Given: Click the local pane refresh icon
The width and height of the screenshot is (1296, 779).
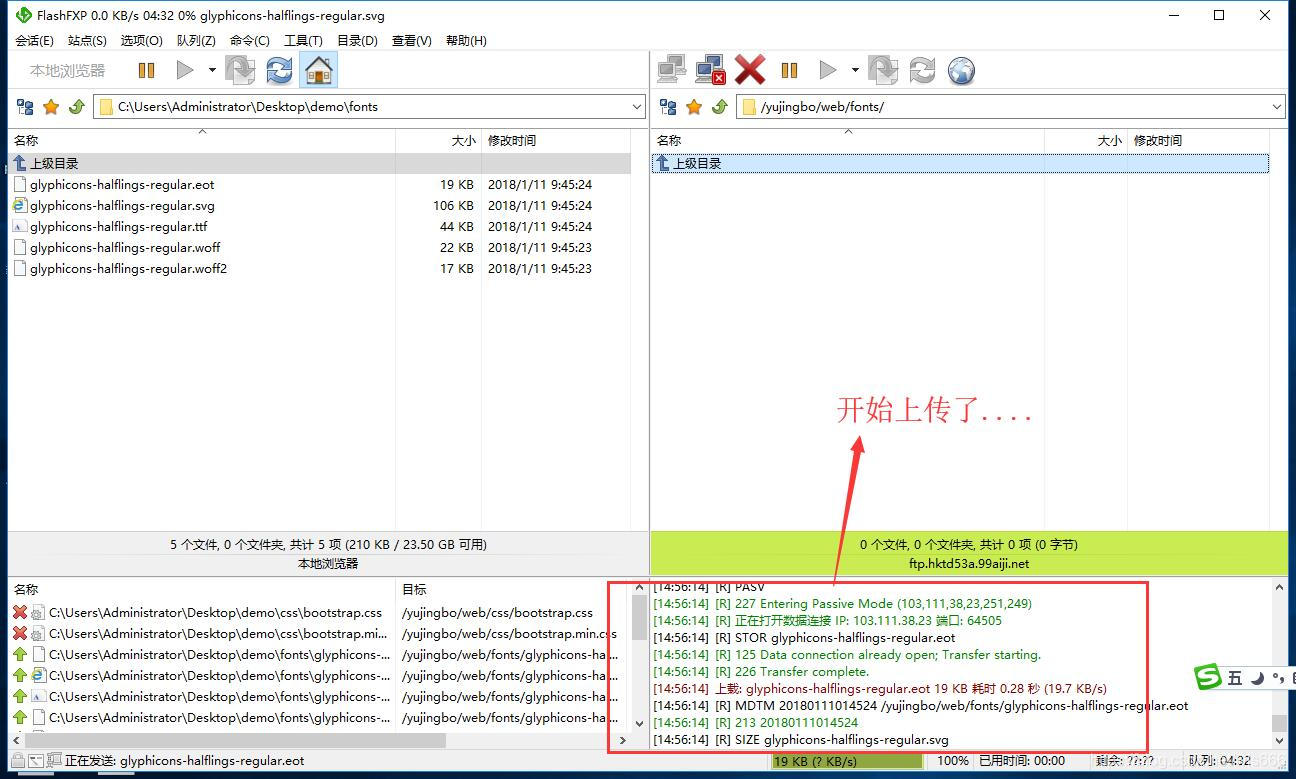Looking at the screenshot, I should tap(279, 70).
